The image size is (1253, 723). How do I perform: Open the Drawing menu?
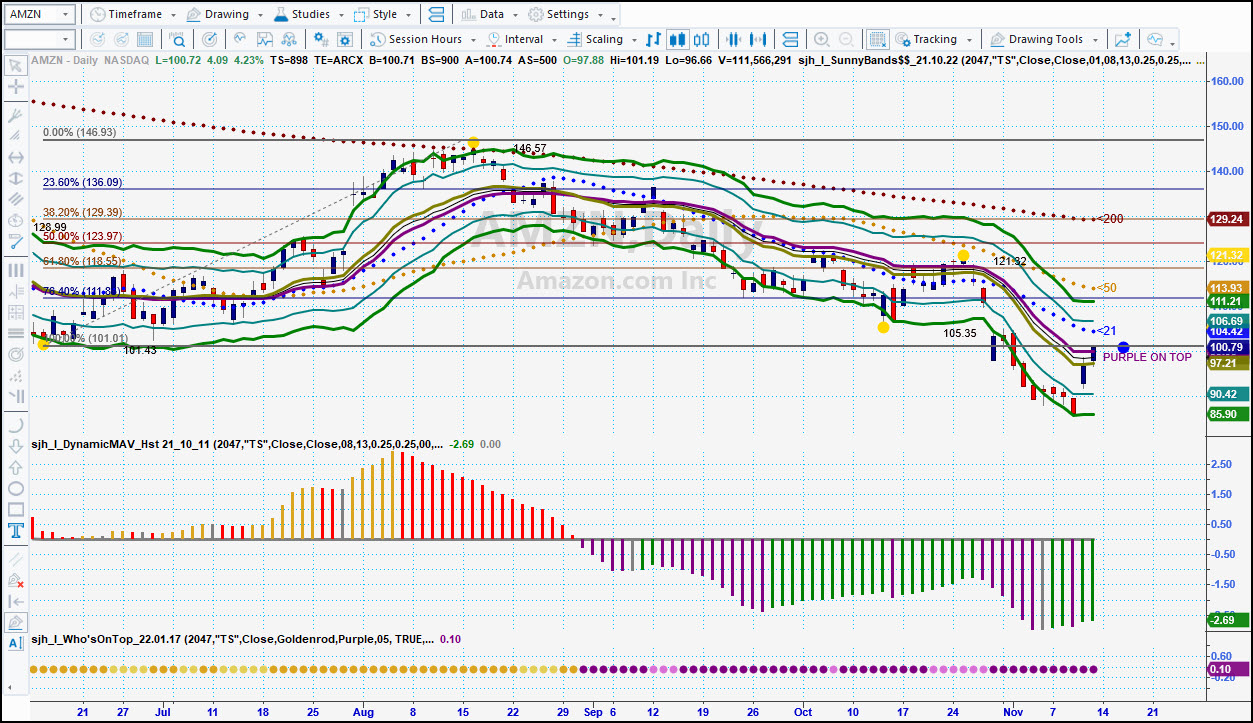(x=224, y=15)
